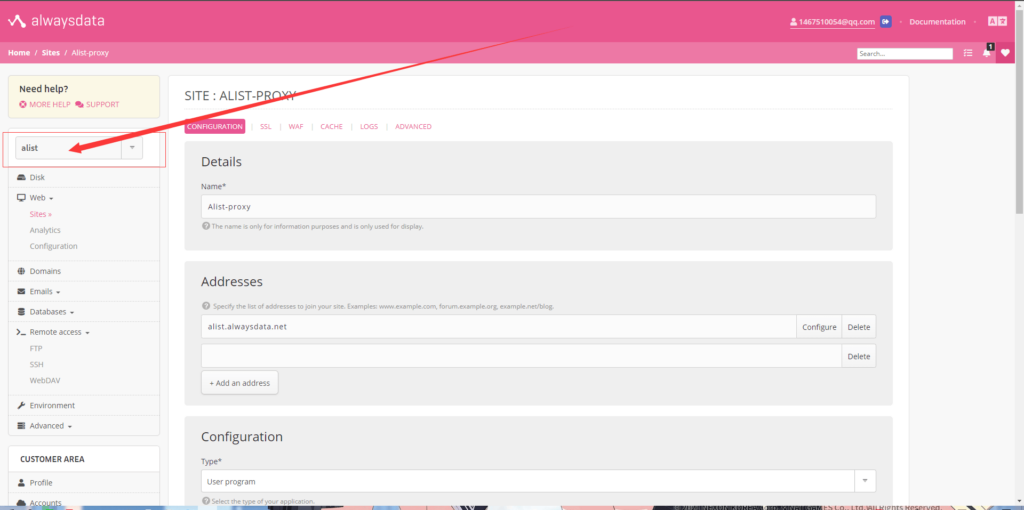Screen dimensions: 1024x510
Task: Go to Home breadcrumb
Action: click(x=19, y=53)
